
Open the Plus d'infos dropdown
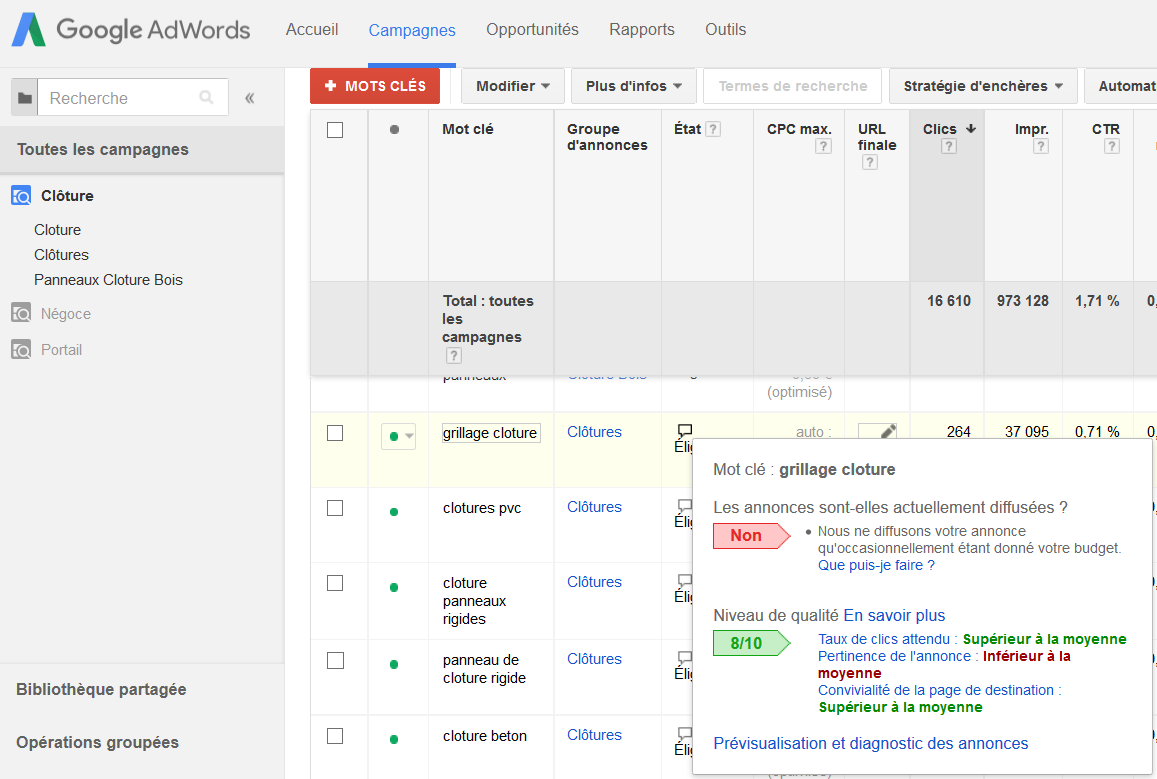(x=633, y=86)
